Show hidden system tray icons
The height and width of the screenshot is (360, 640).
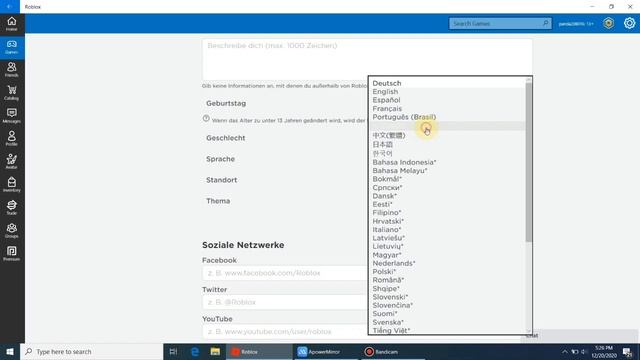(x=565, y=351)
